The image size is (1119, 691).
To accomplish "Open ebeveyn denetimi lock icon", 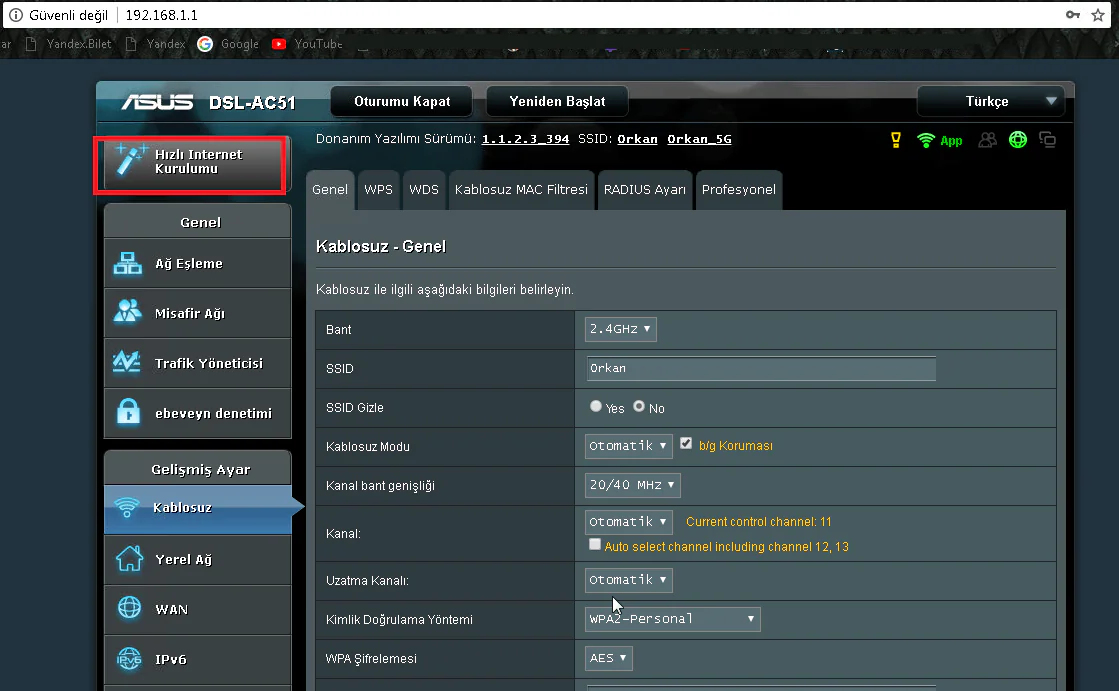I will click(128, 413).
